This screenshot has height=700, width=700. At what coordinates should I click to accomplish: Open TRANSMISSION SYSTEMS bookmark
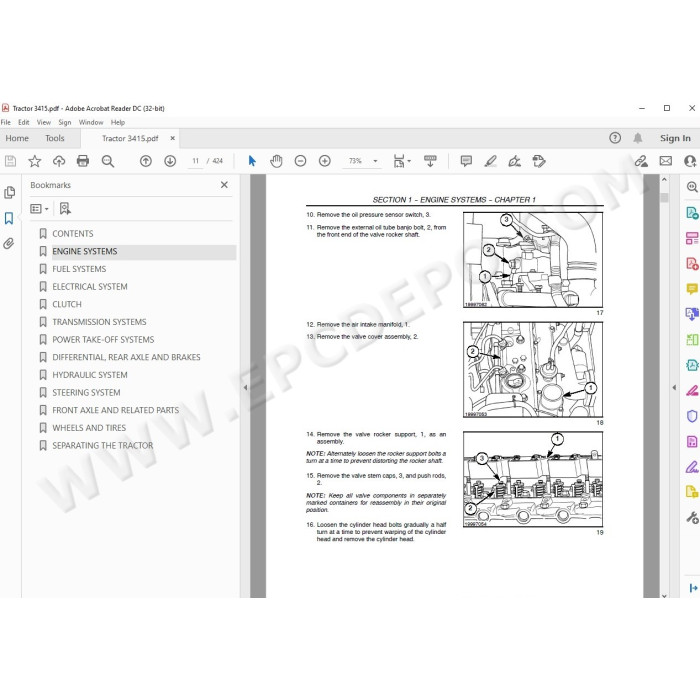[99, 322]
